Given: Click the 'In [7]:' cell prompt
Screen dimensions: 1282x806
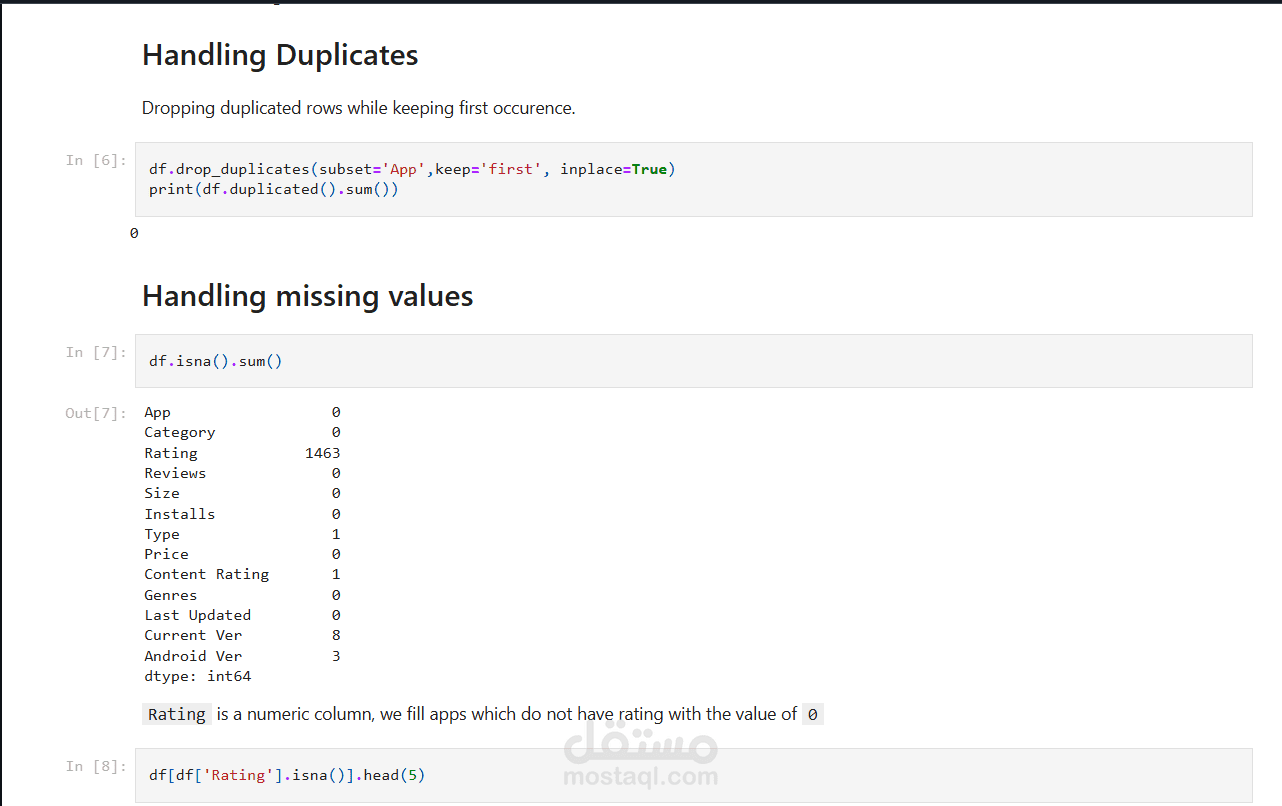Looking at the screenshot, I should click(x=96, y=352).
